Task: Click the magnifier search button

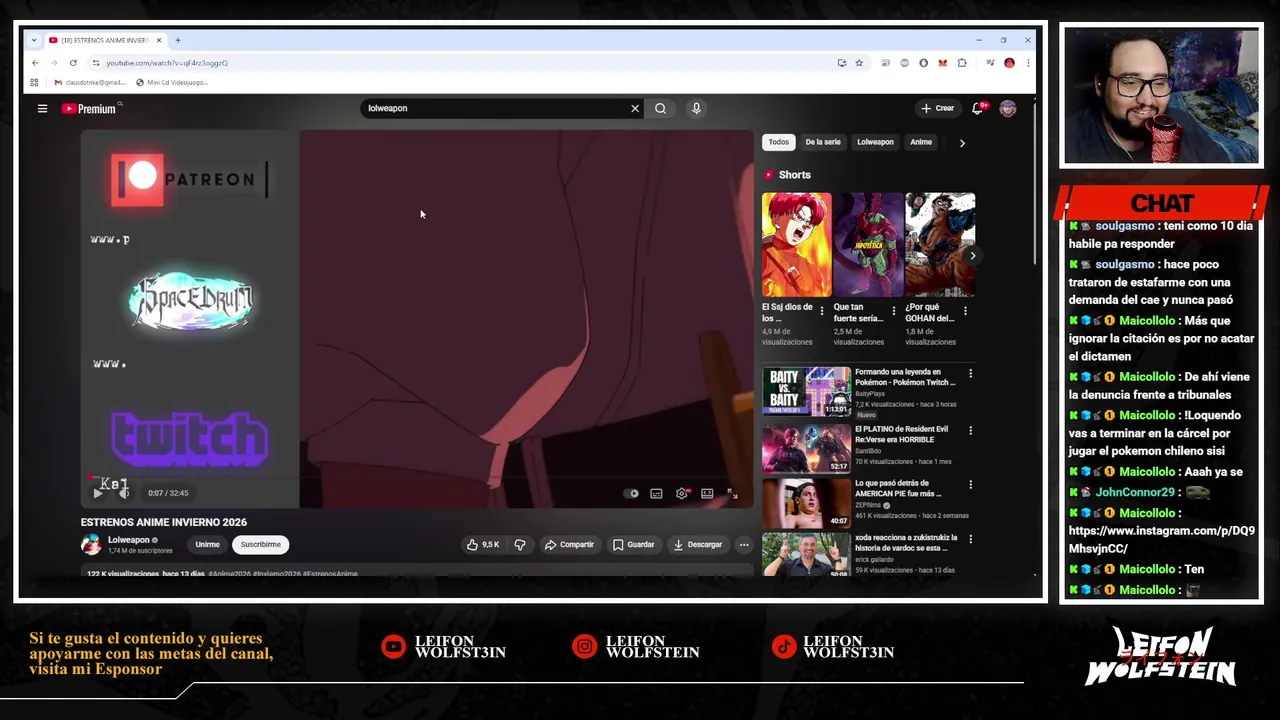Action: [660, 108]
